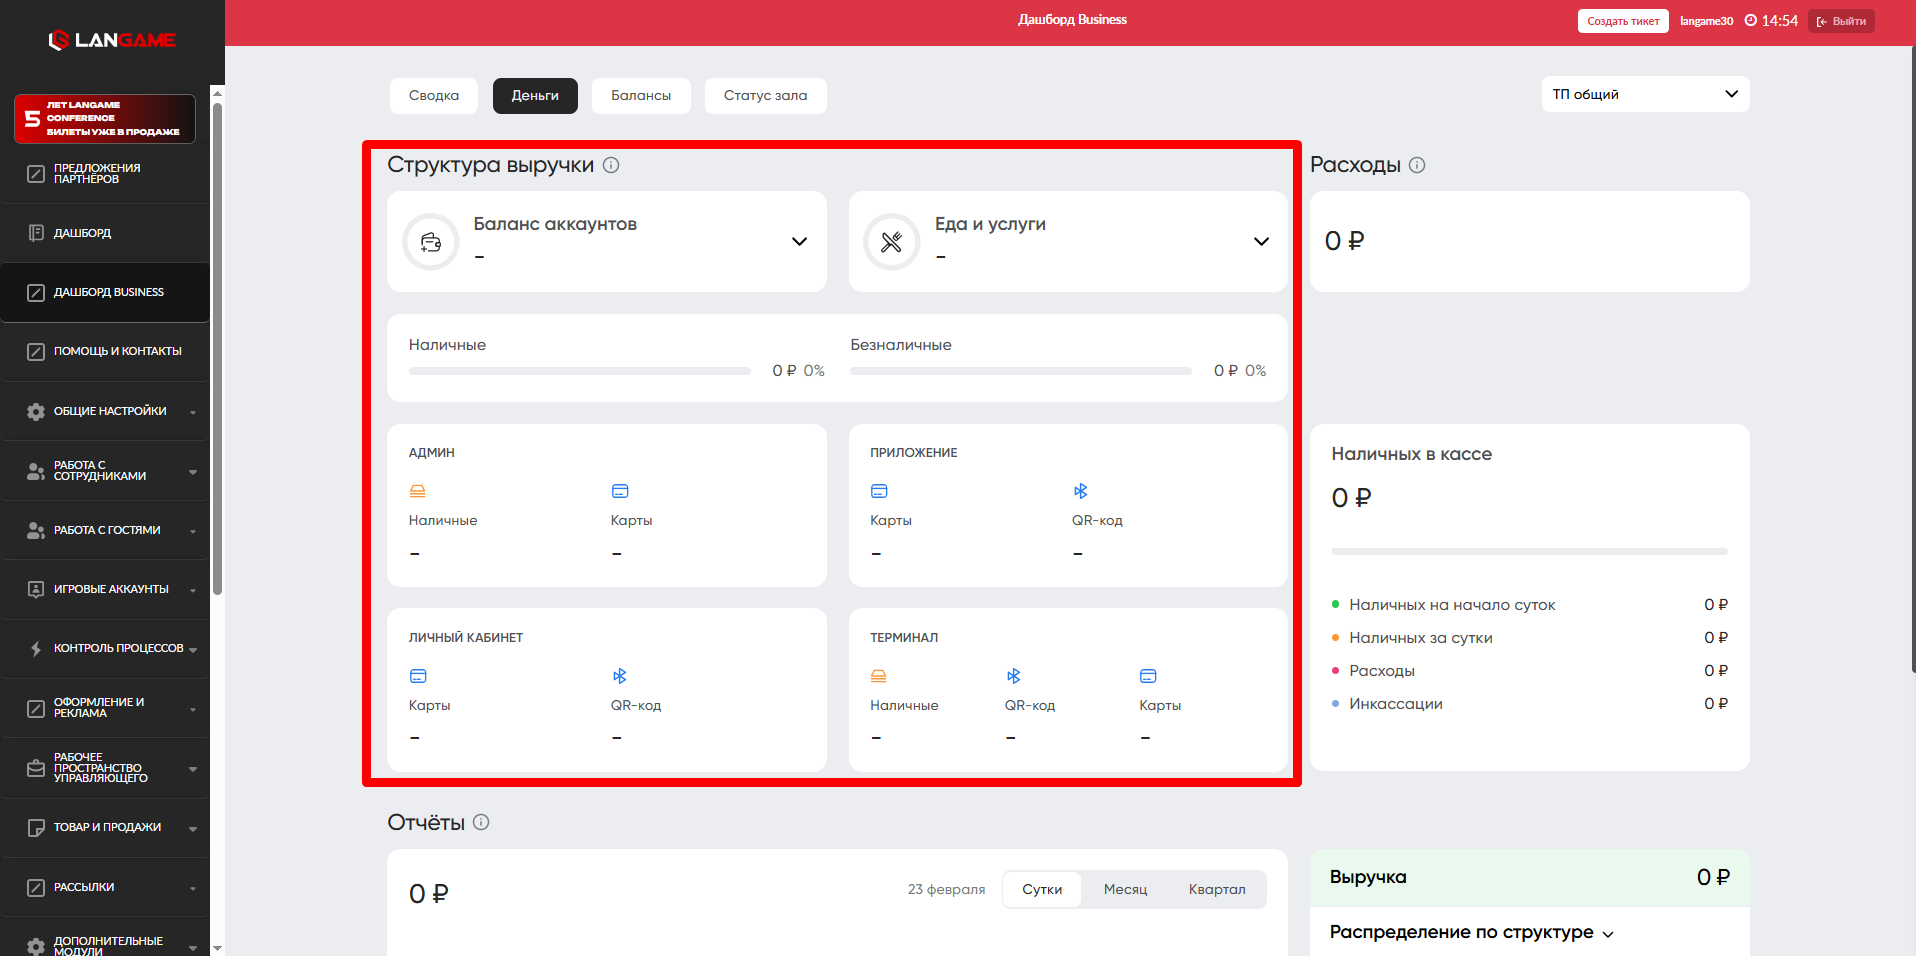Click the gear icon for Общие настройки
The width and height of the screenshot is (1916, 956).
tap(36, 412)
